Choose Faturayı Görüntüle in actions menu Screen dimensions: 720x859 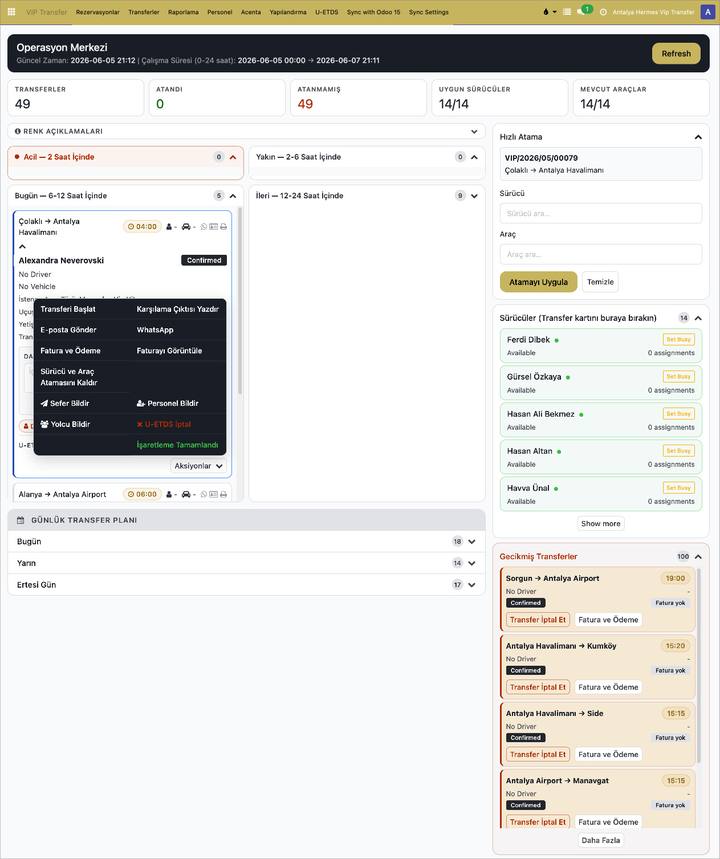(169, 351)
